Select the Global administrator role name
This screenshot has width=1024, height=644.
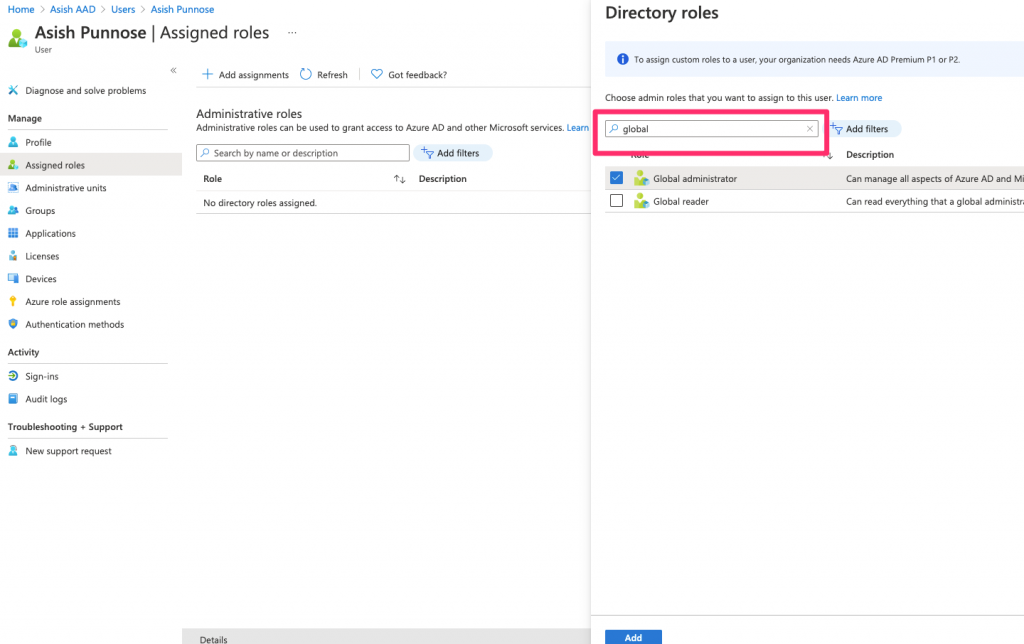[x=695, y=179]
